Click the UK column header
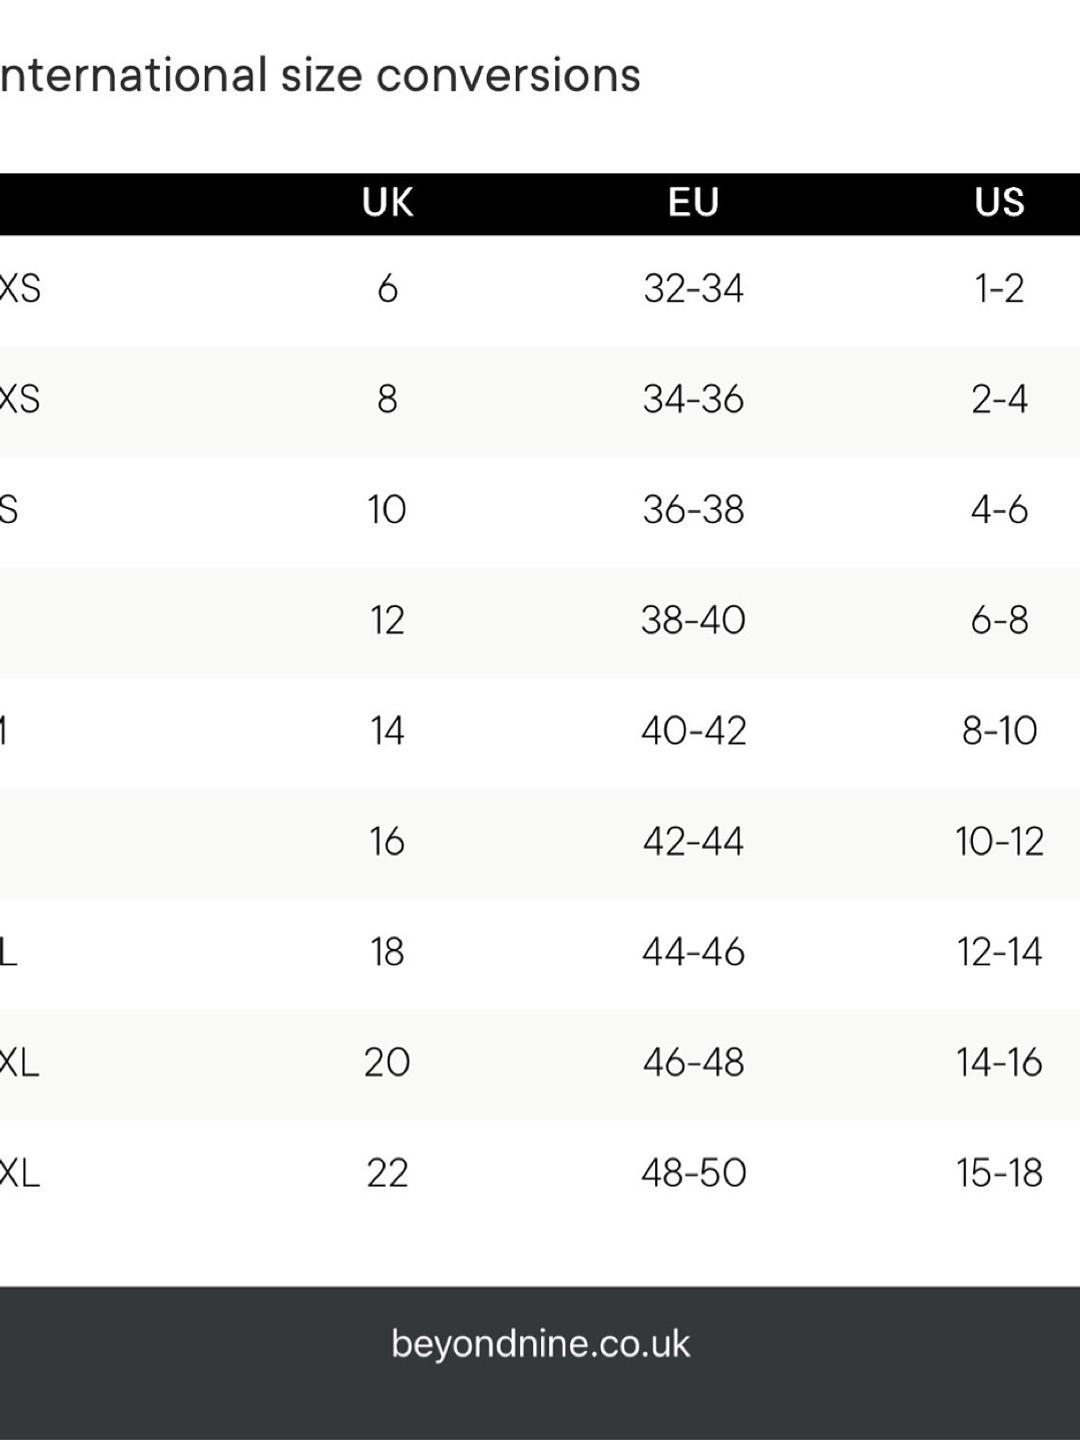Viewport: 1080px width, 1440px height. tap(387, 203)
